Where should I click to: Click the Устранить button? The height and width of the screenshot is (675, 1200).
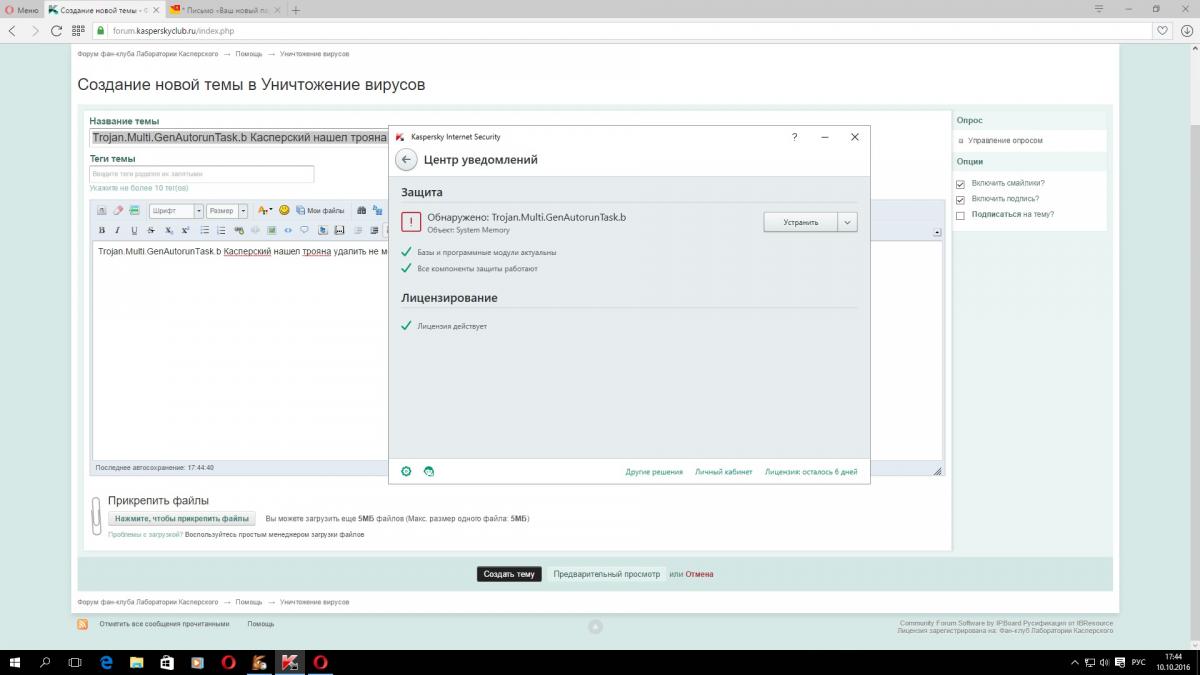coord(801,222)
